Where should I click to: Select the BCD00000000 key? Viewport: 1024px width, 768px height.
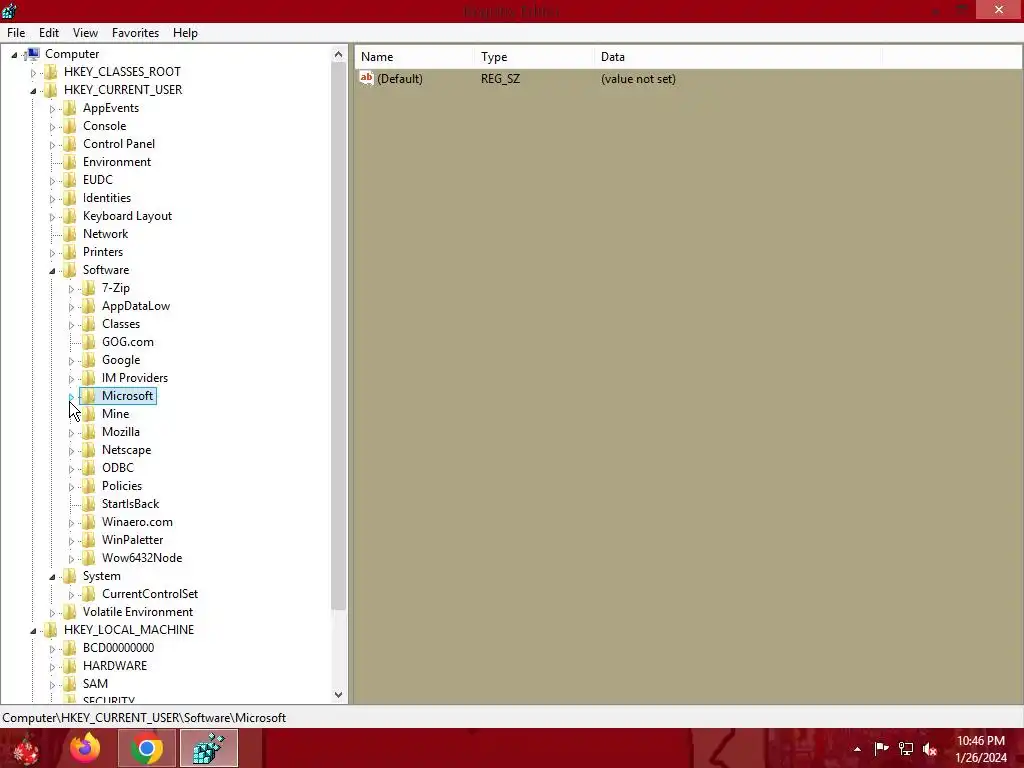point(118,648)
